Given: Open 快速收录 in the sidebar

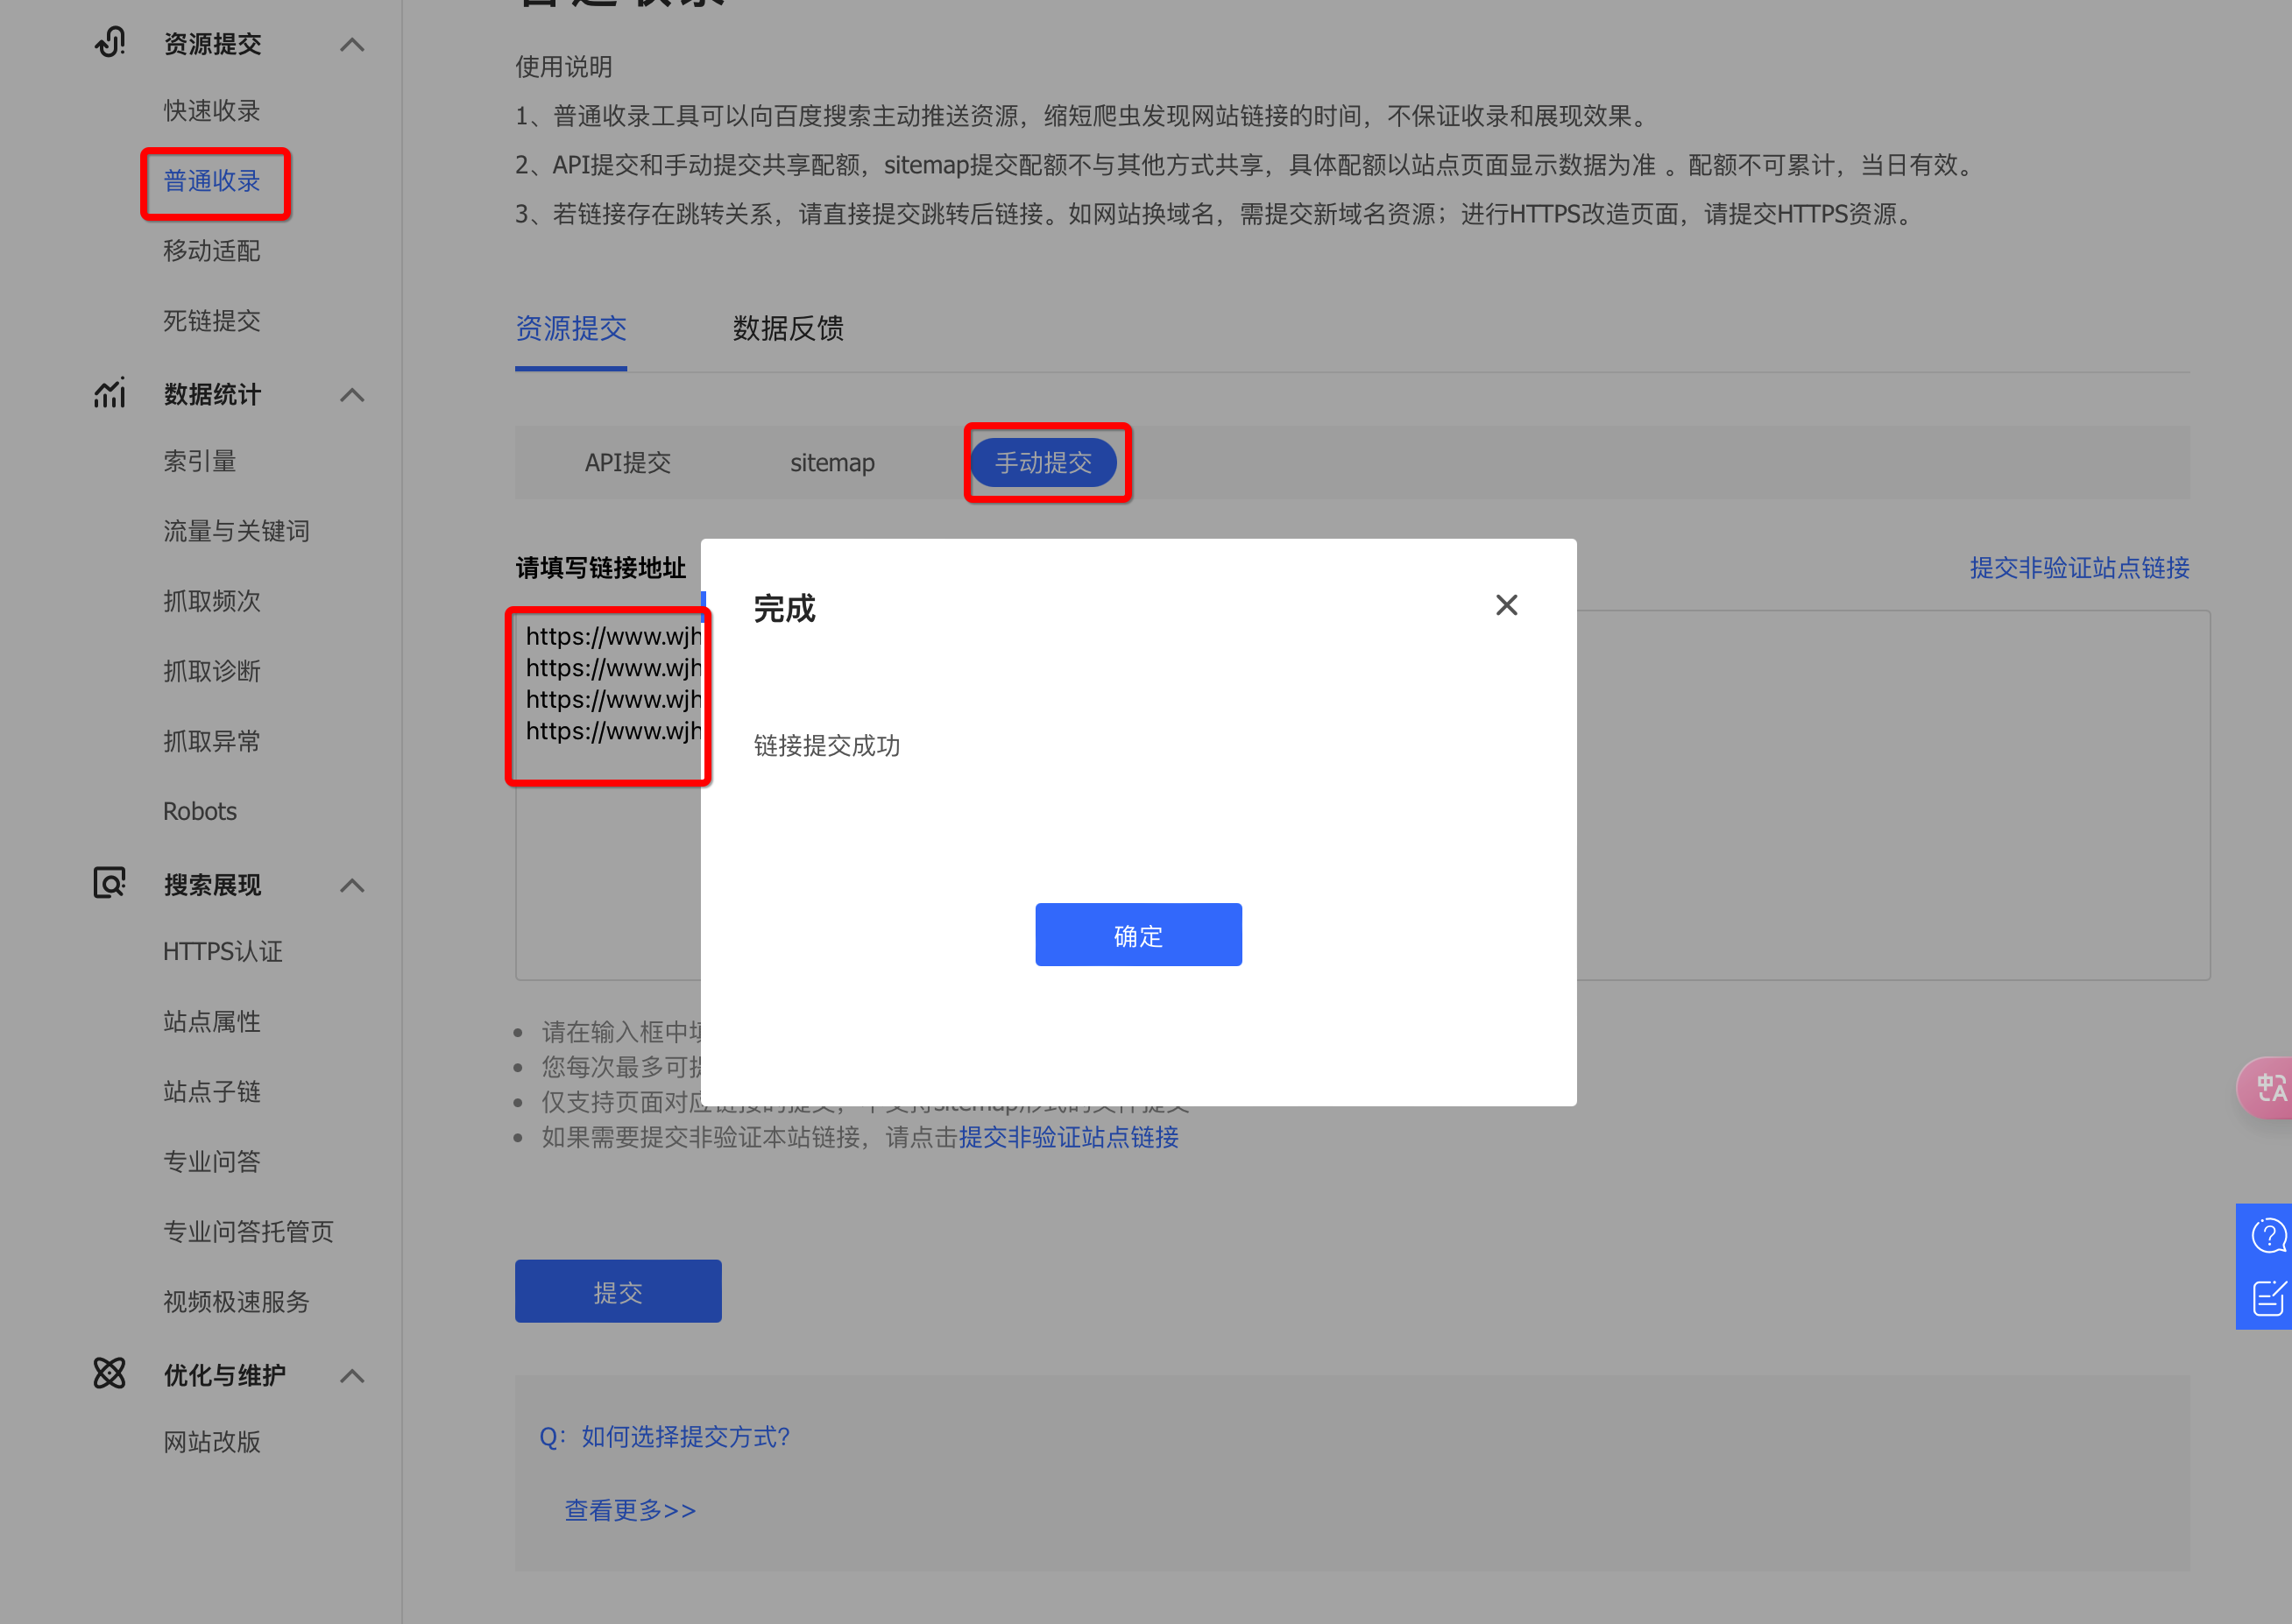Looking at the screenshot, I should coord(212,111).
